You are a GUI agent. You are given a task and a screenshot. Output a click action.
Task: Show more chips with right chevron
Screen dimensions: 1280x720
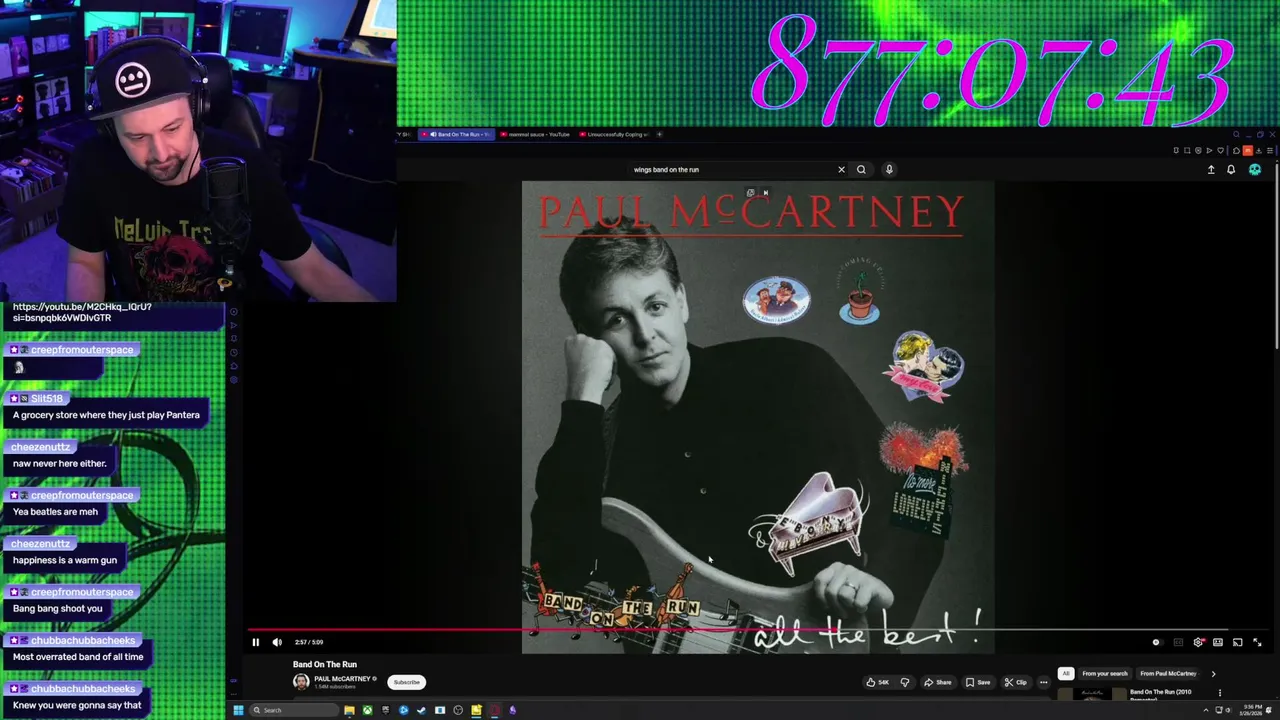pyautogui.click(x=1213, y=673)
